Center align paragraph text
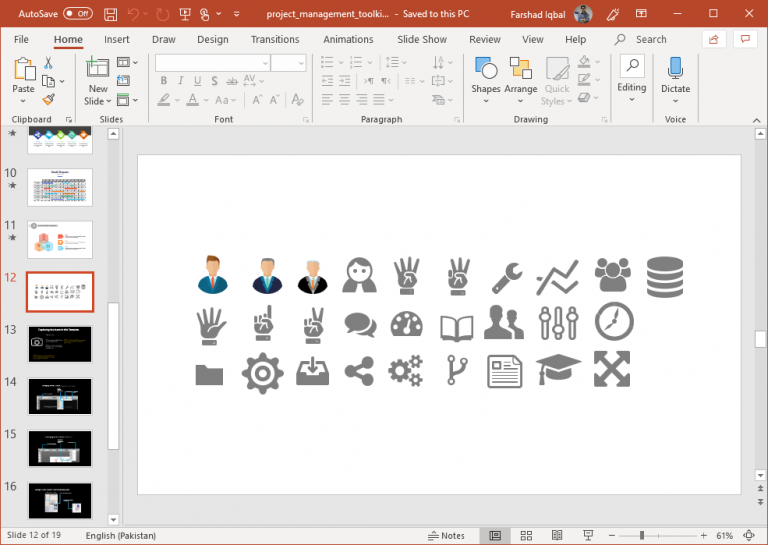 (344, 100)
